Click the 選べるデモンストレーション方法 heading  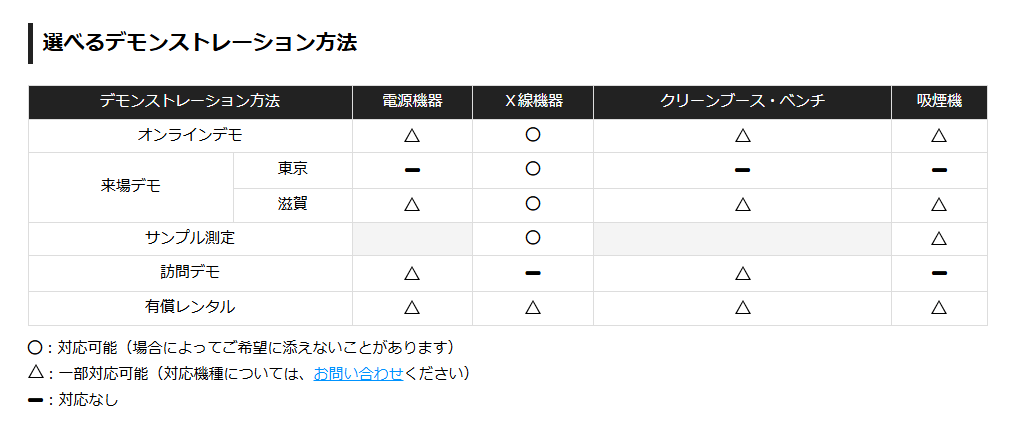tap(200, 43)
